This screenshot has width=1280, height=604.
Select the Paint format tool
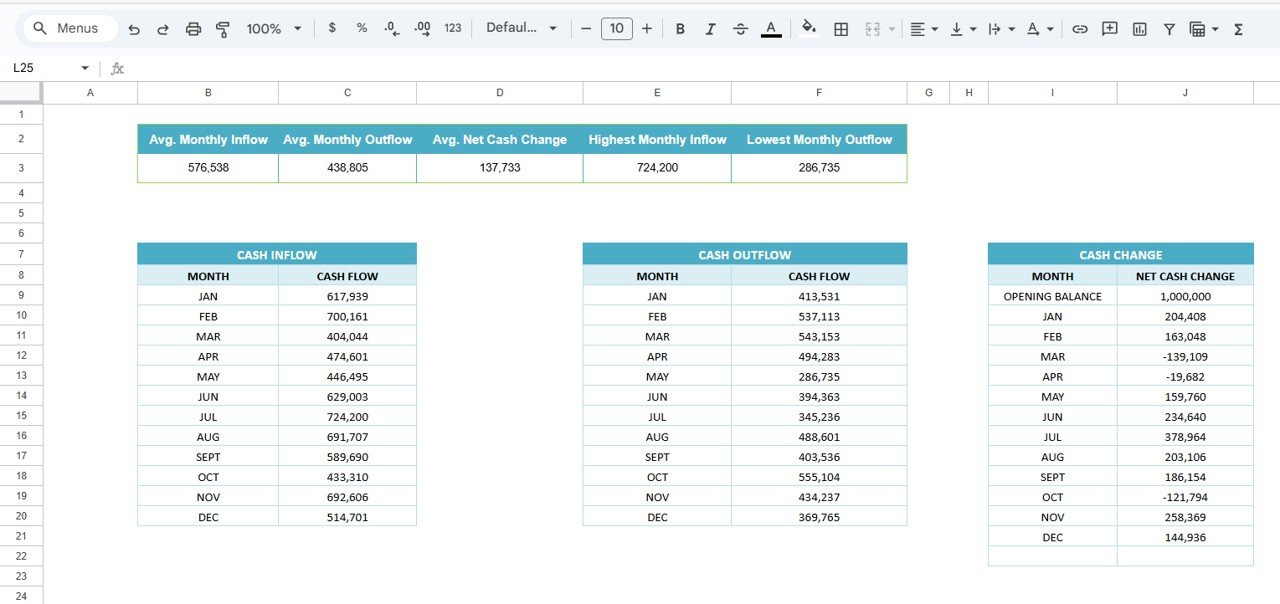222,29
